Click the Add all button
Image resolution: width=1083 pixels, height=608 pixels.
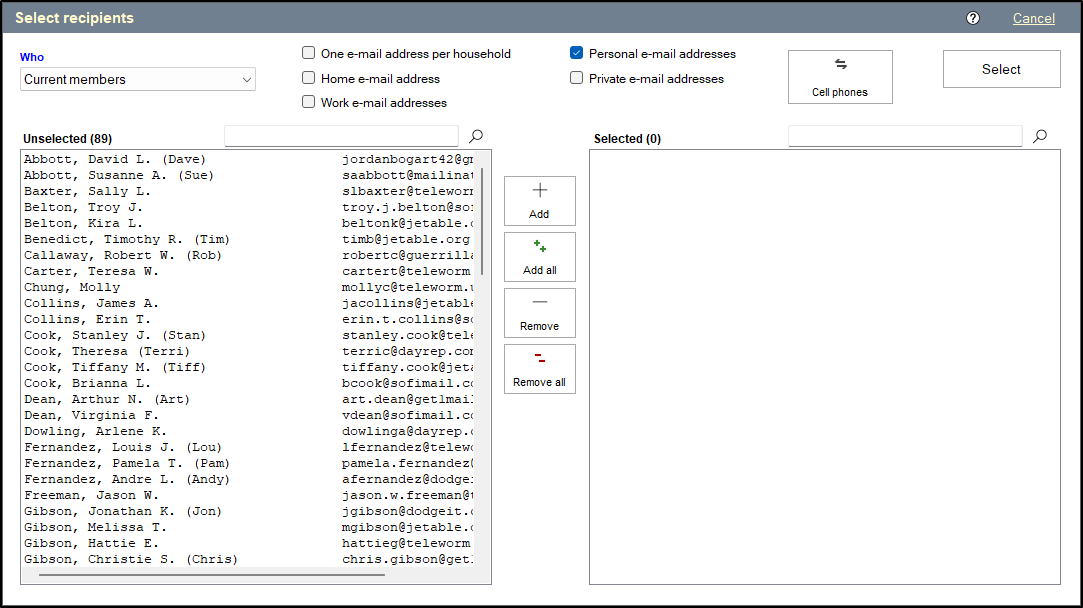540,257
